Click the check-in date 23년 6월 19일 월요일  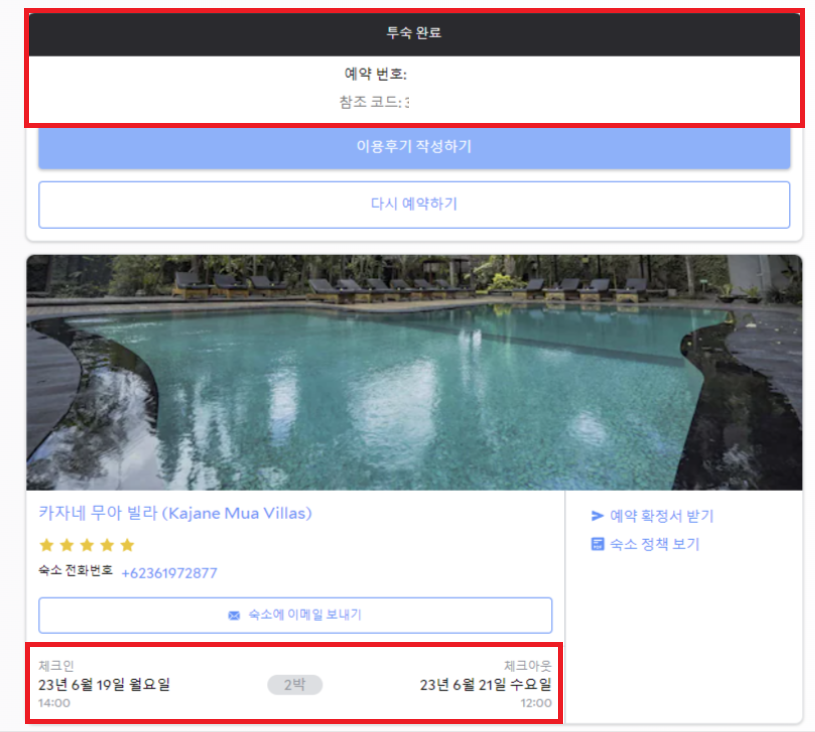(104, 685)
